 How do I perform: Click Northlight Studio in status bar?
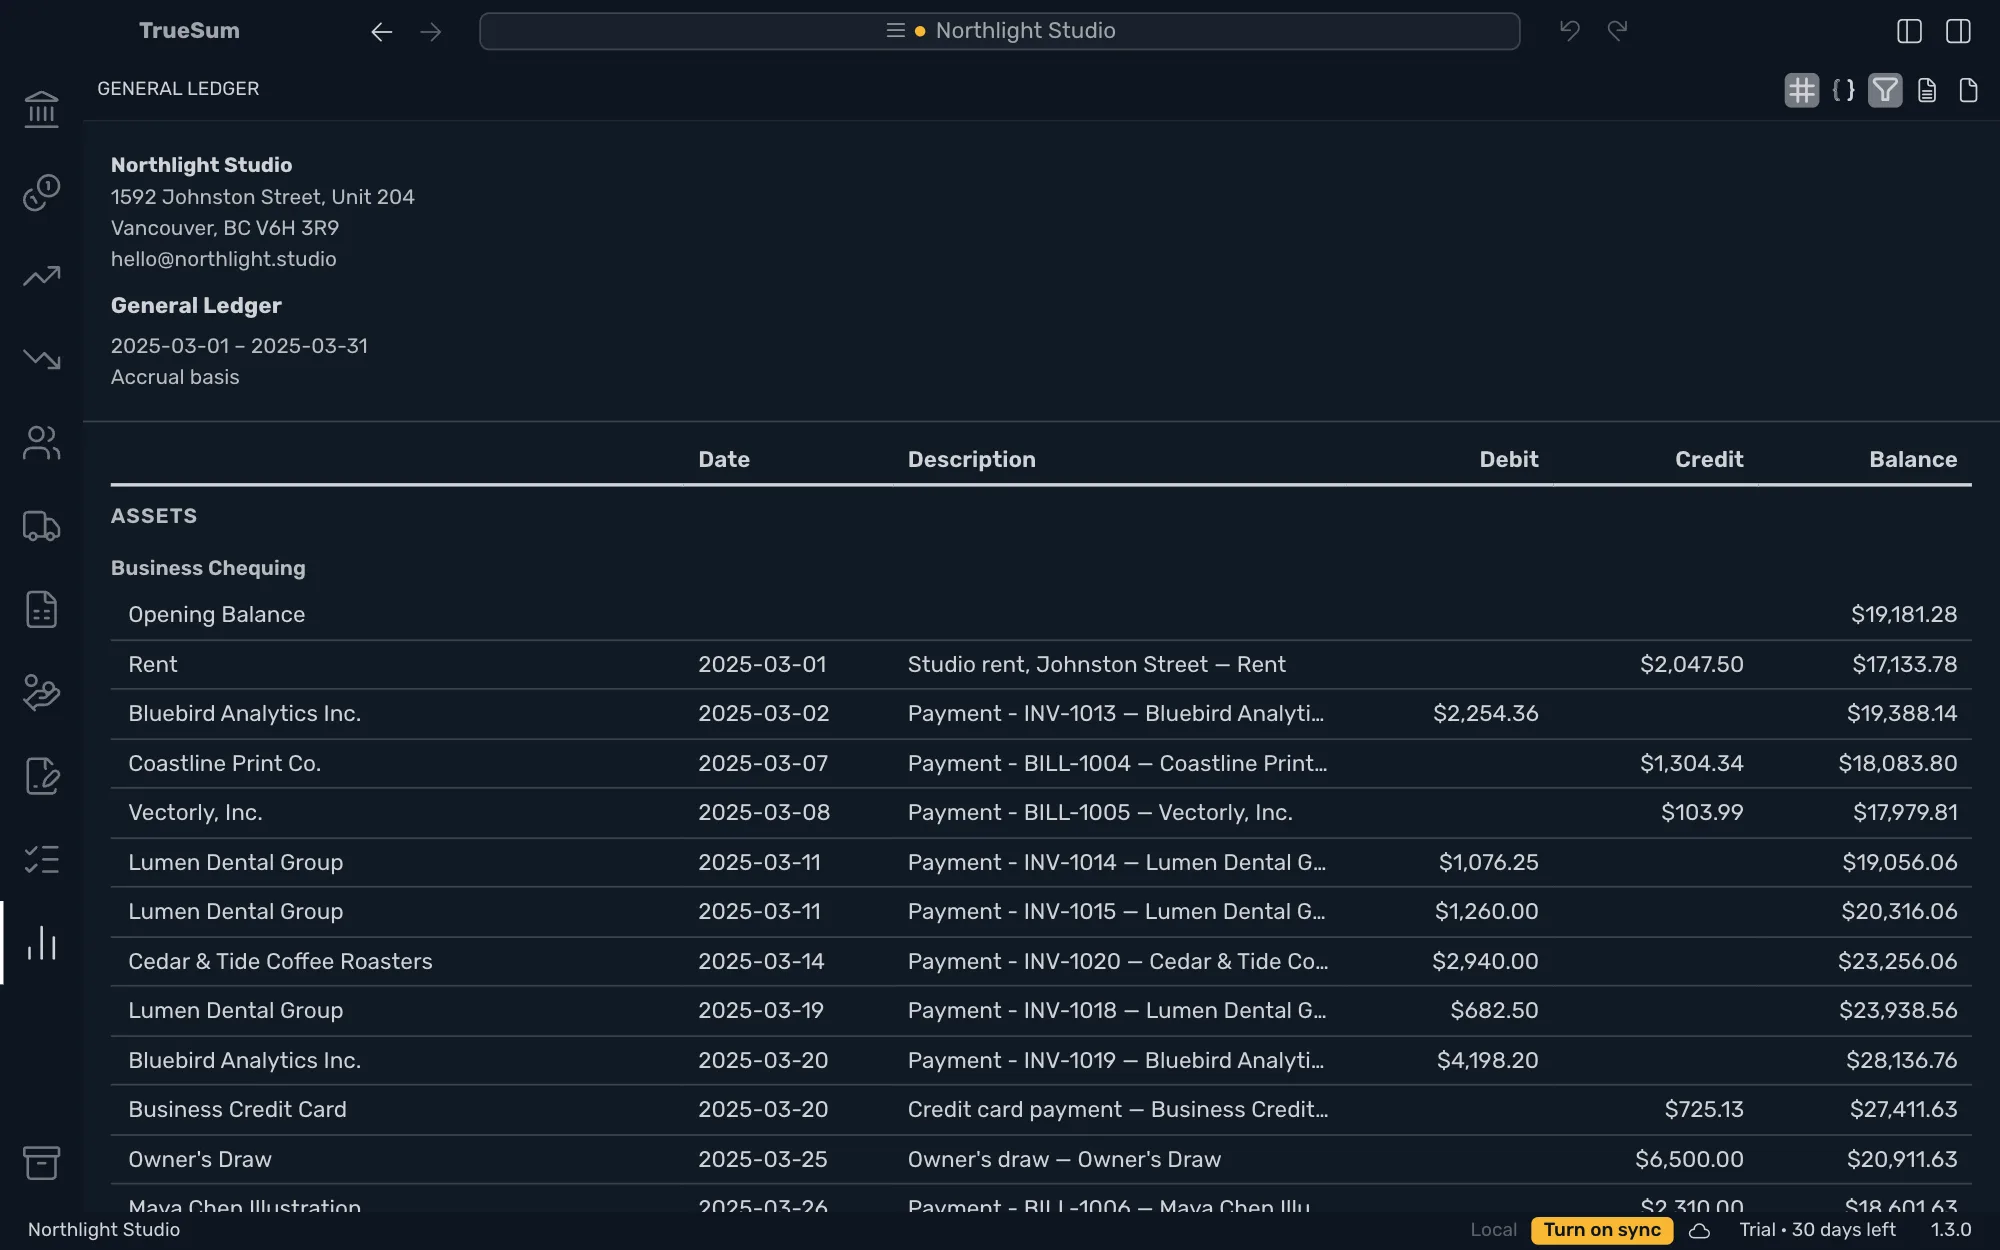point(104,1230)
